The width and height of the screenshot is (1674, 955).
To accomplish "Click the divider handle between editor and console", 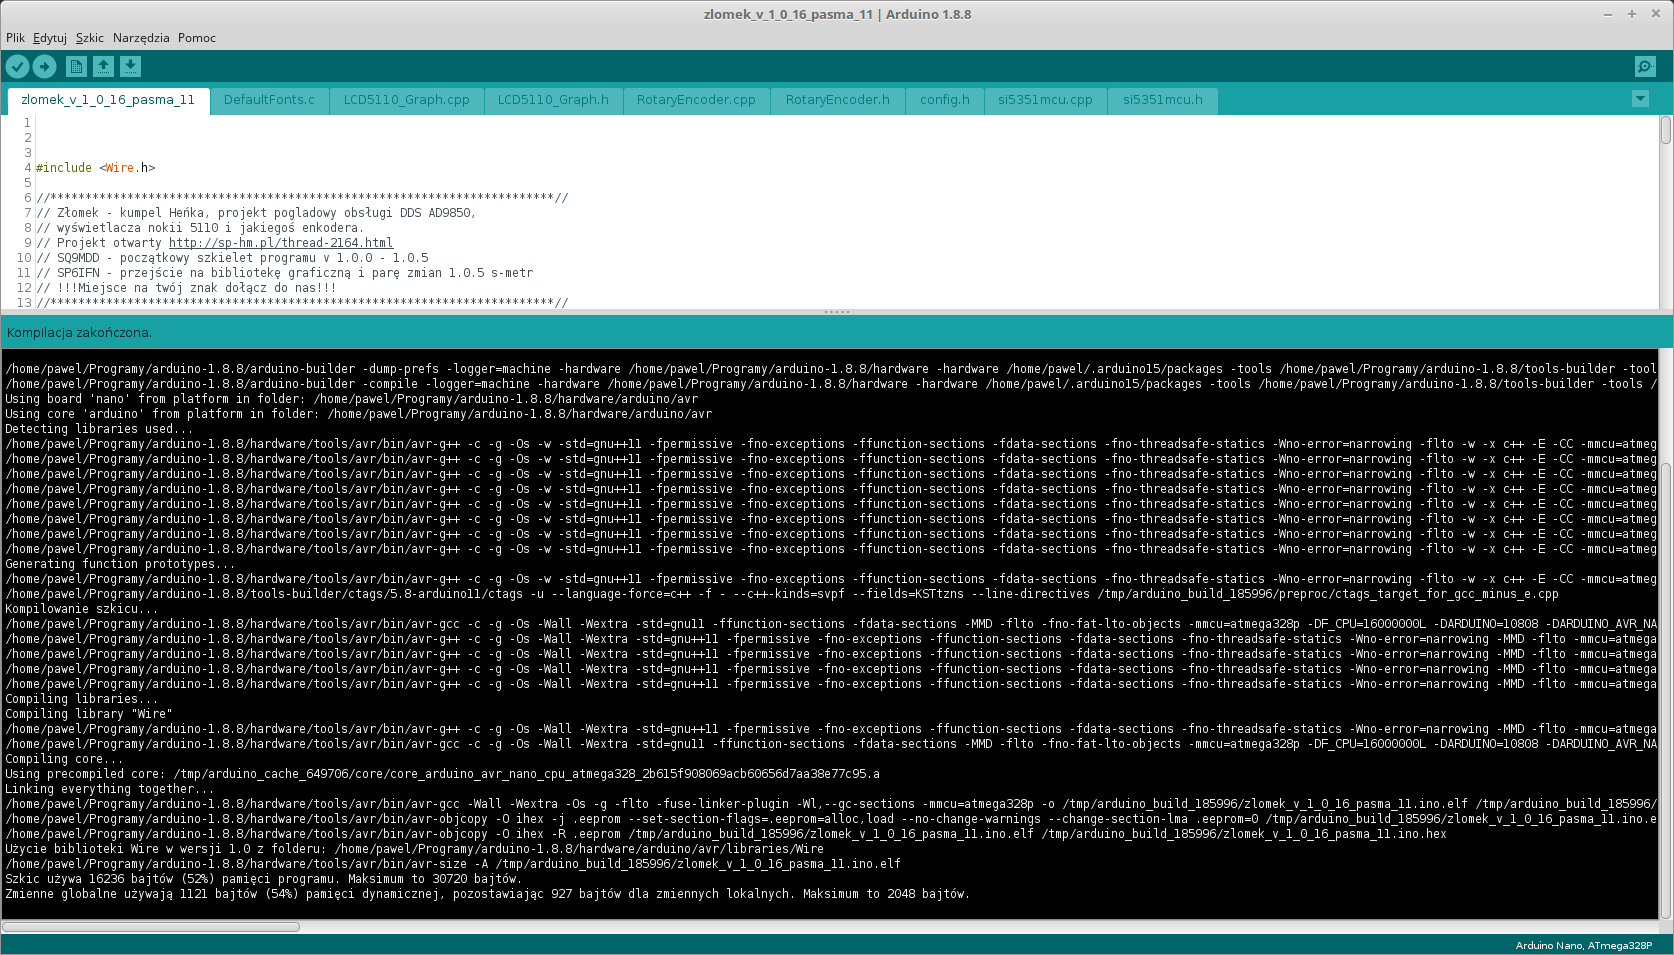I will (837, 312).
